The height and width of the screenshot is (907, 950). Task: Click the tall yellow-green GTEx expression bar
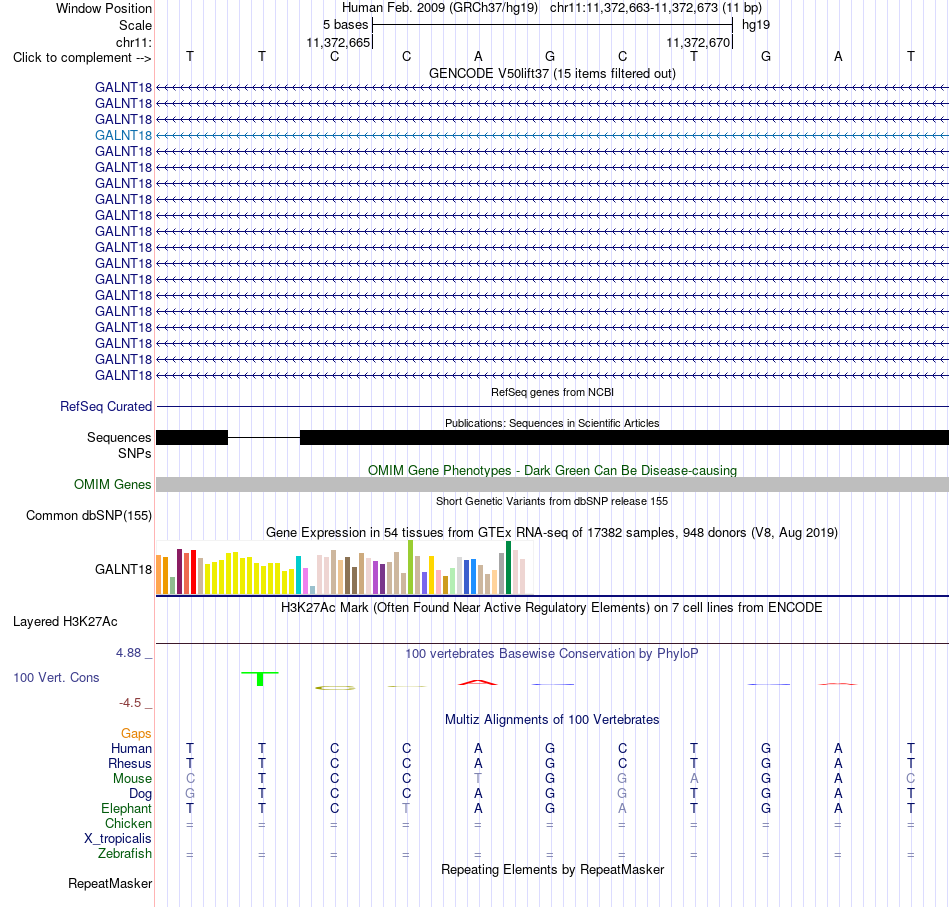(x=411, y=567)
